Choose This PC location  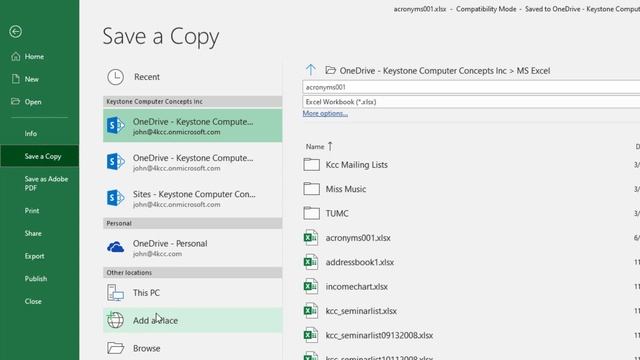click(192, 293)
